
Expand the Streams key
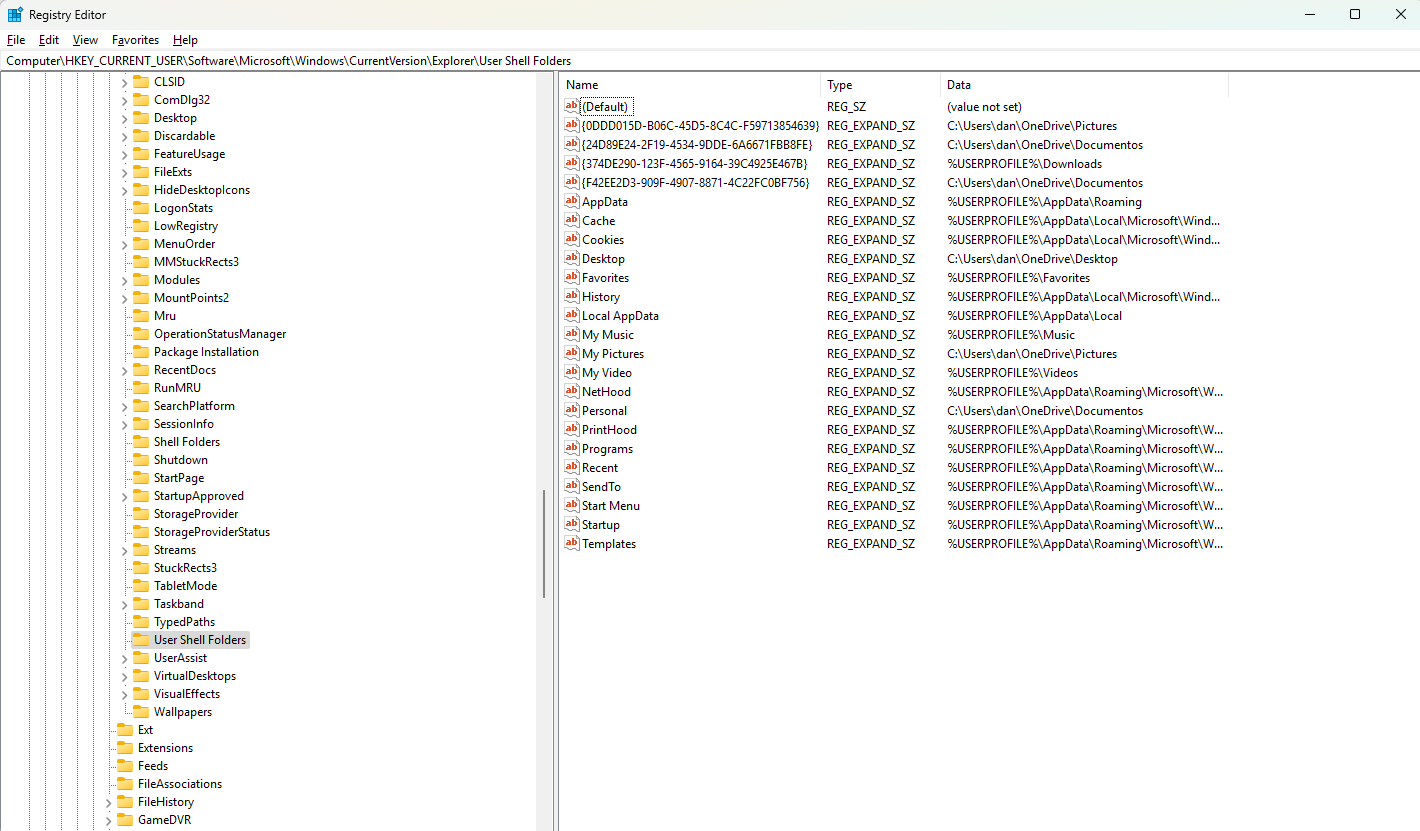[x=123, y=549]
